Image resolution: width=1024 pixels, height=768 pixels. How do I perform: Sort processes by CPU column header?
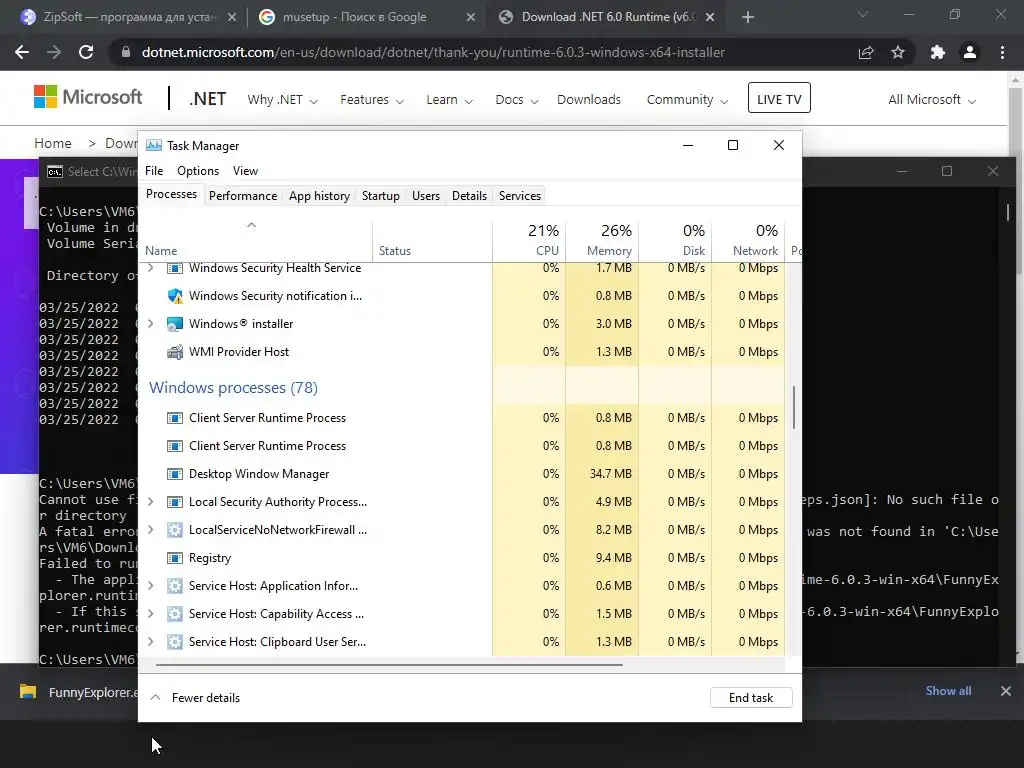(529, 240)
